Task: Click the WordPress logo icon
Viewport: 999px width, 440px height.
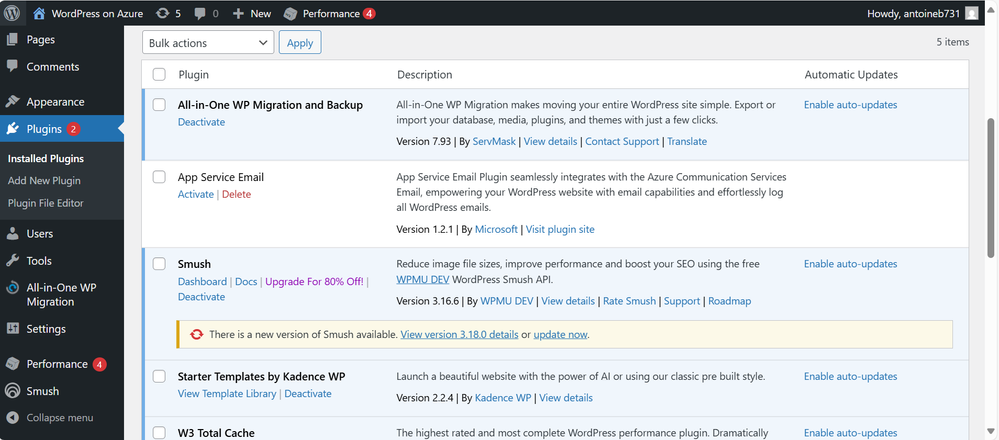Action: [x=12, y=13]
